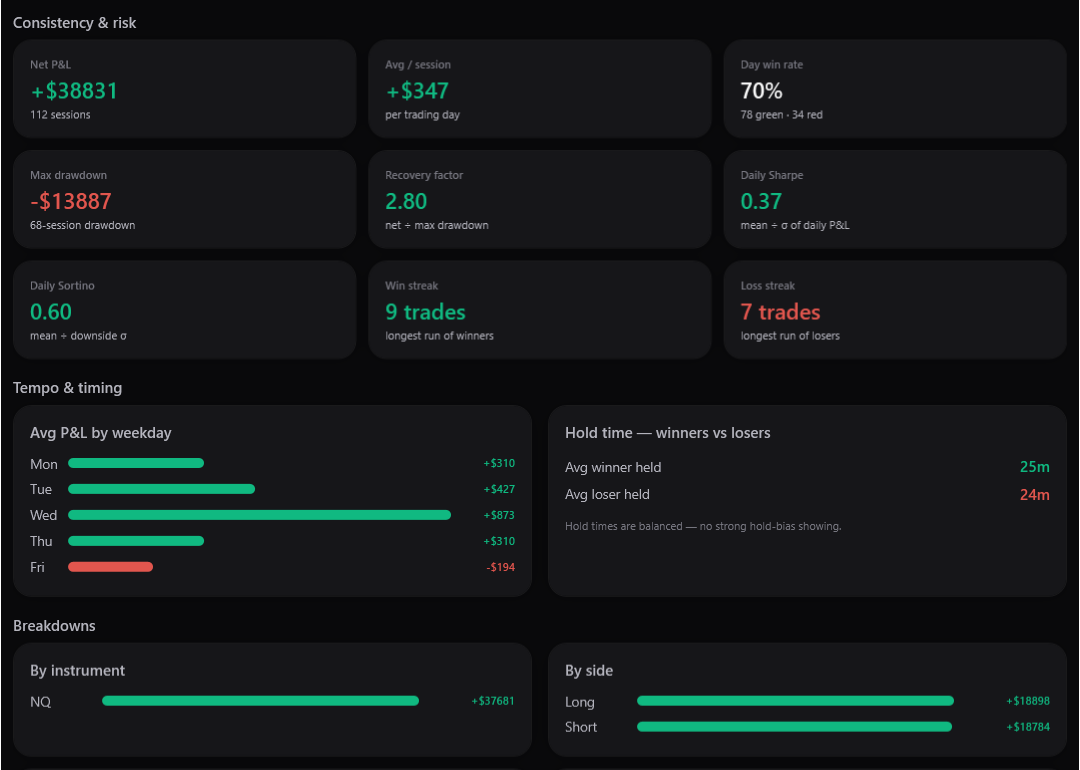Select the Fri value -$194
The height and width of the screenshot is (770, 1080).
(501, 568)
